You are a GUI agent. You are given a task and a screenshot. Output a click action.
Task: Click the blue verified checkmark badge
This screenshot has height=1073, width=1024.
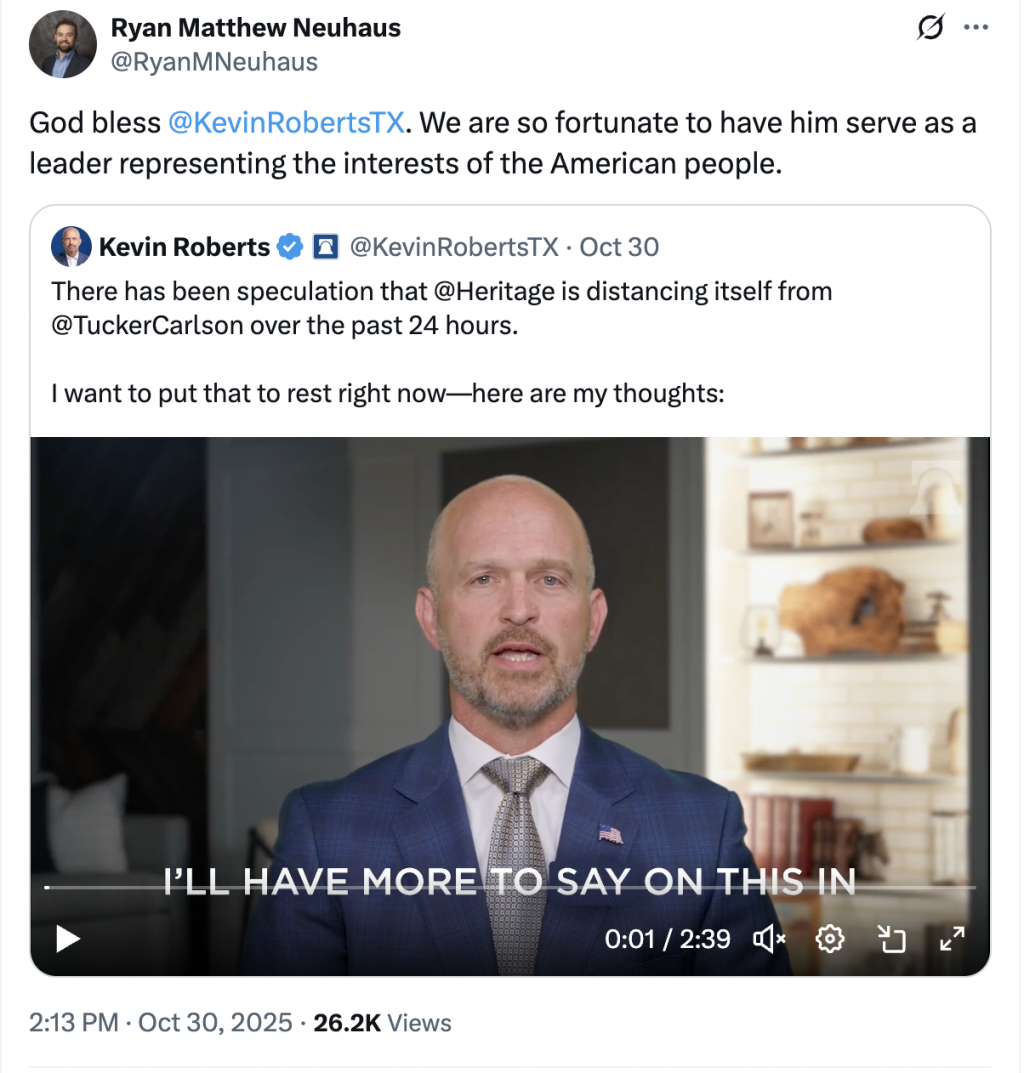289,246
